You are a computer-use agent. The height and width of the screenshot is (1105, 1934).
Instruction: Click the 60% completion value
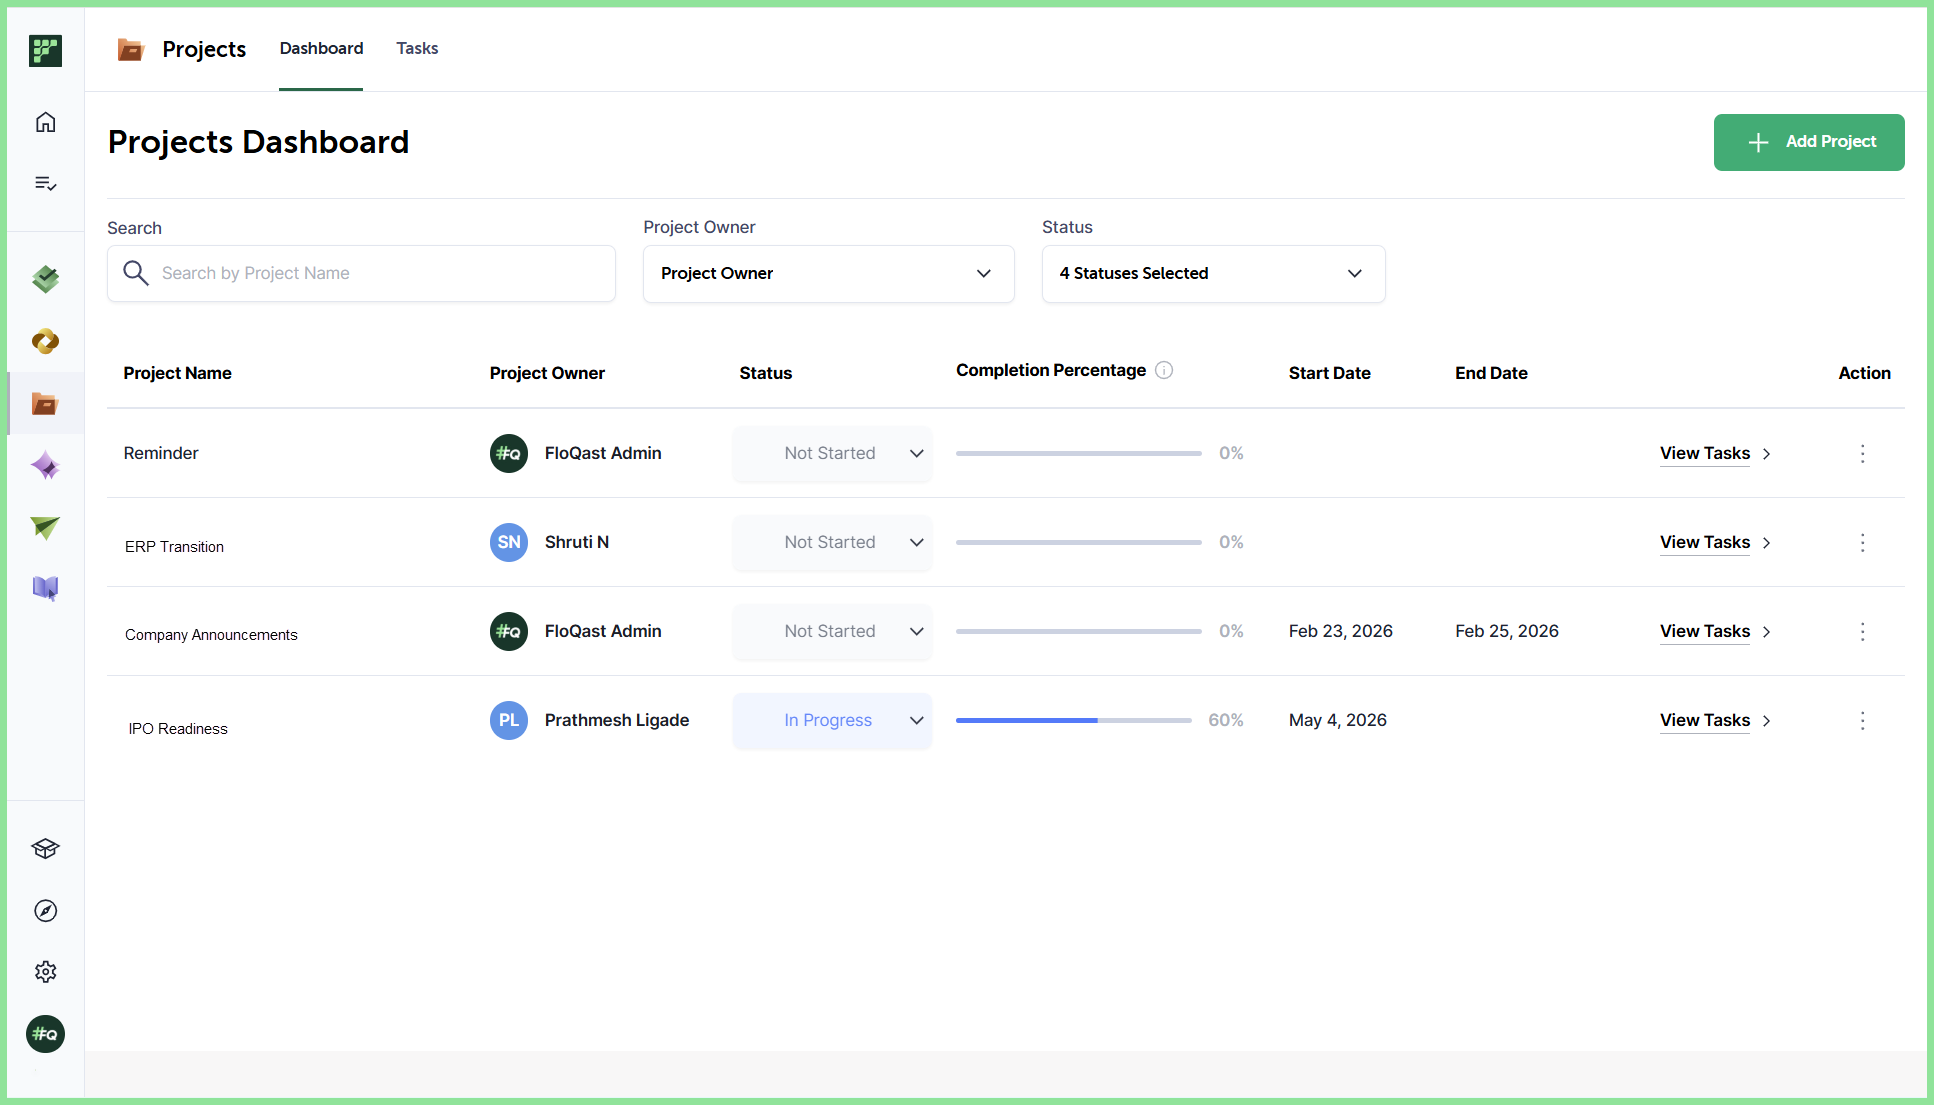(1225, 720)
